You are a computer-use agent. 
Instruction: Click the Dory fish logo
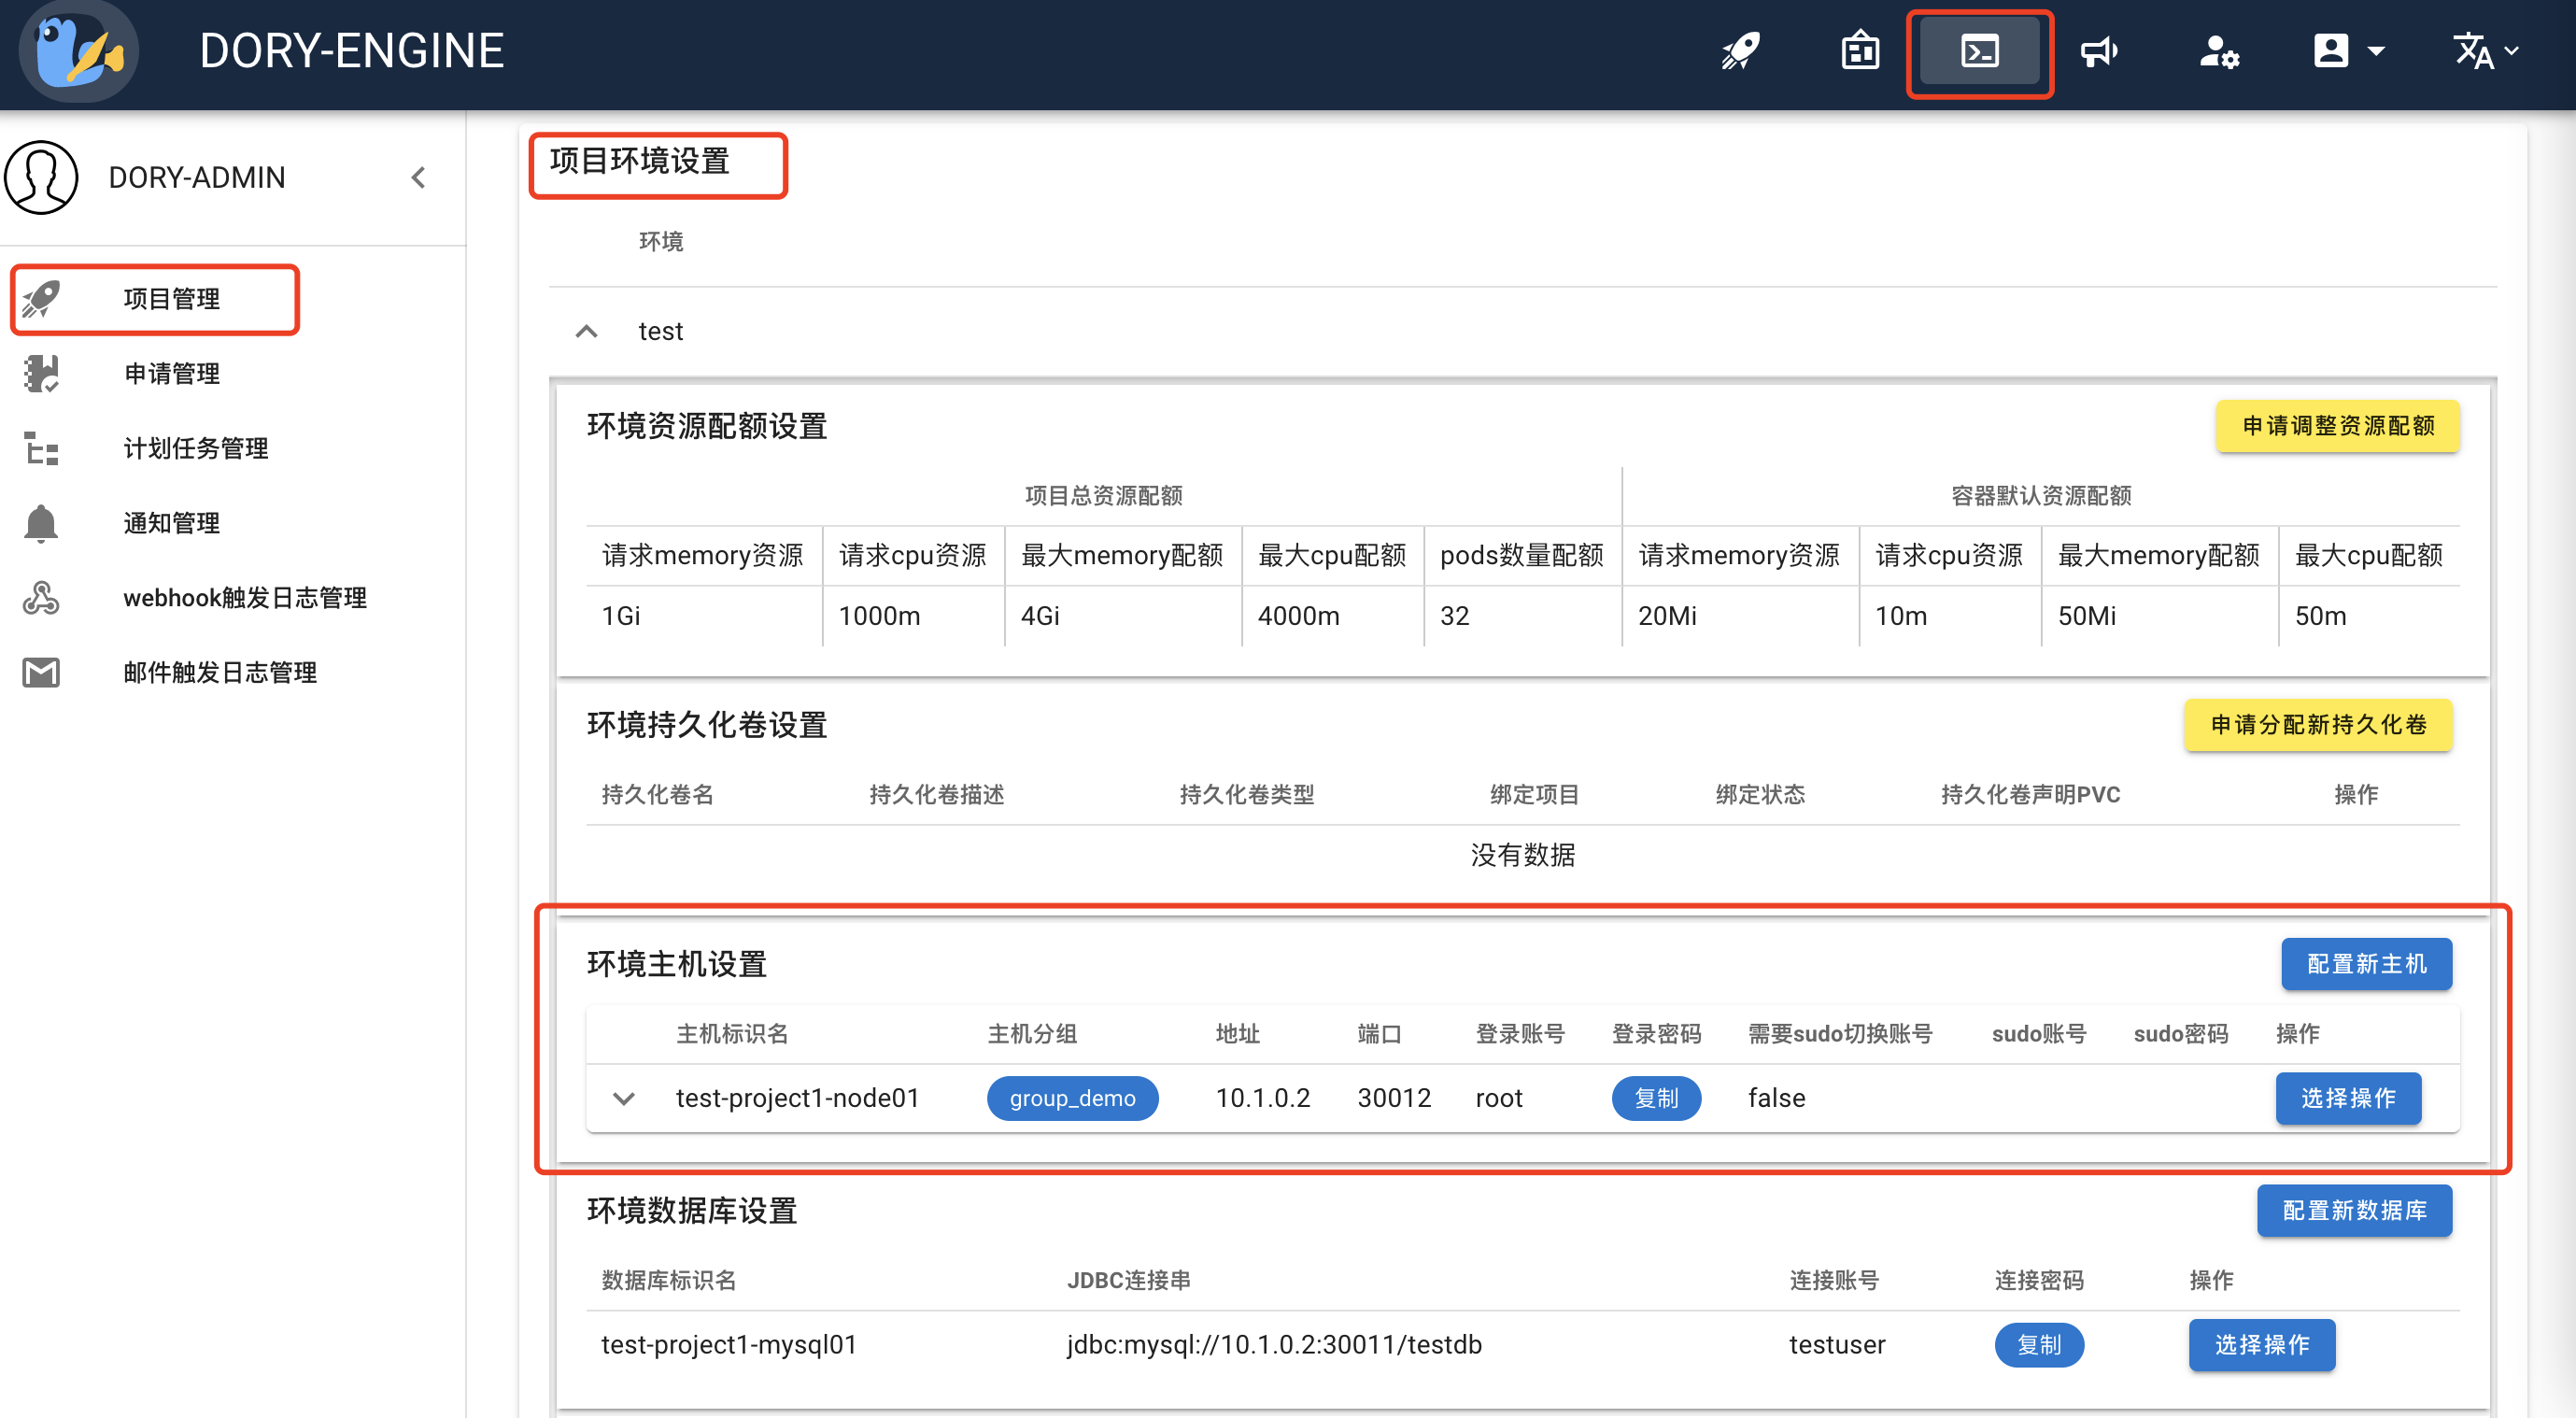tap(78, 51)
